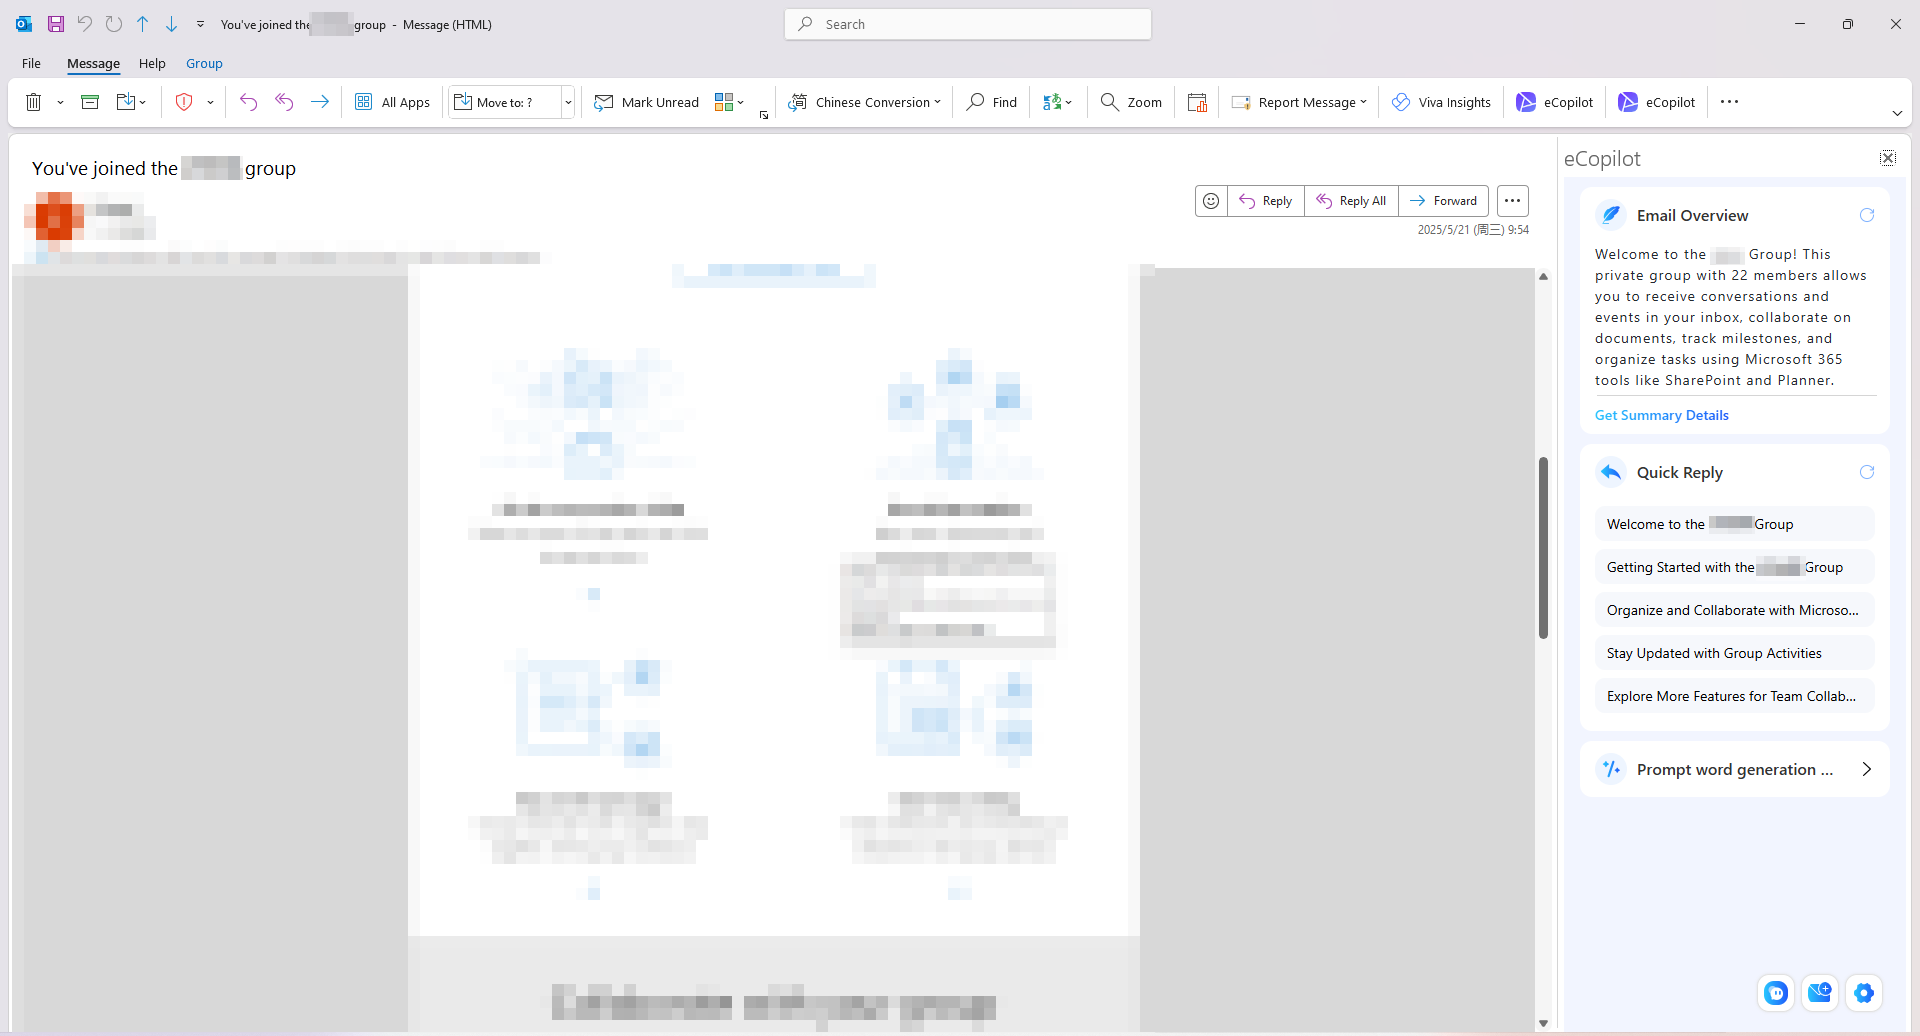The image size is (1920, 1036).
Task: Click the insert emoji reaction icon
Action: 1210,200
